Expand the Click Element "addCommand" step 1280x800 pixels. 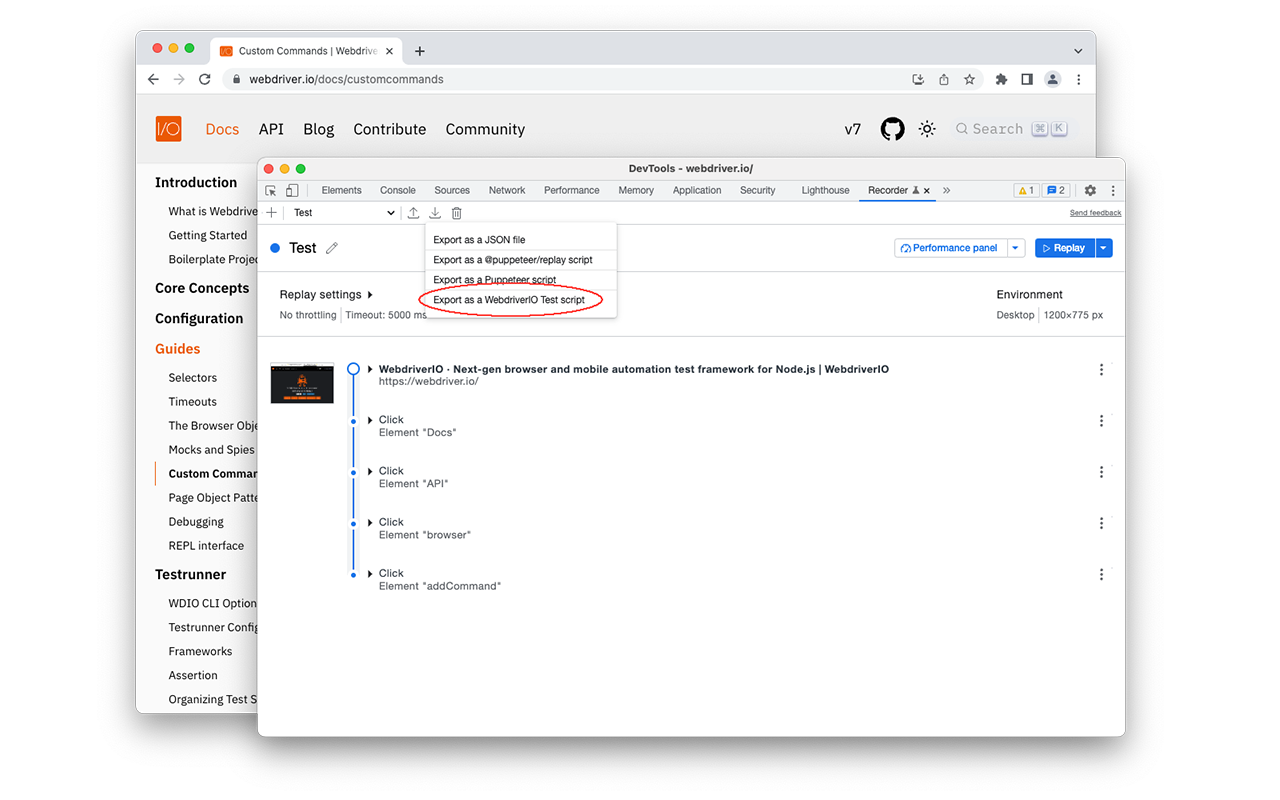click(371, 573)
